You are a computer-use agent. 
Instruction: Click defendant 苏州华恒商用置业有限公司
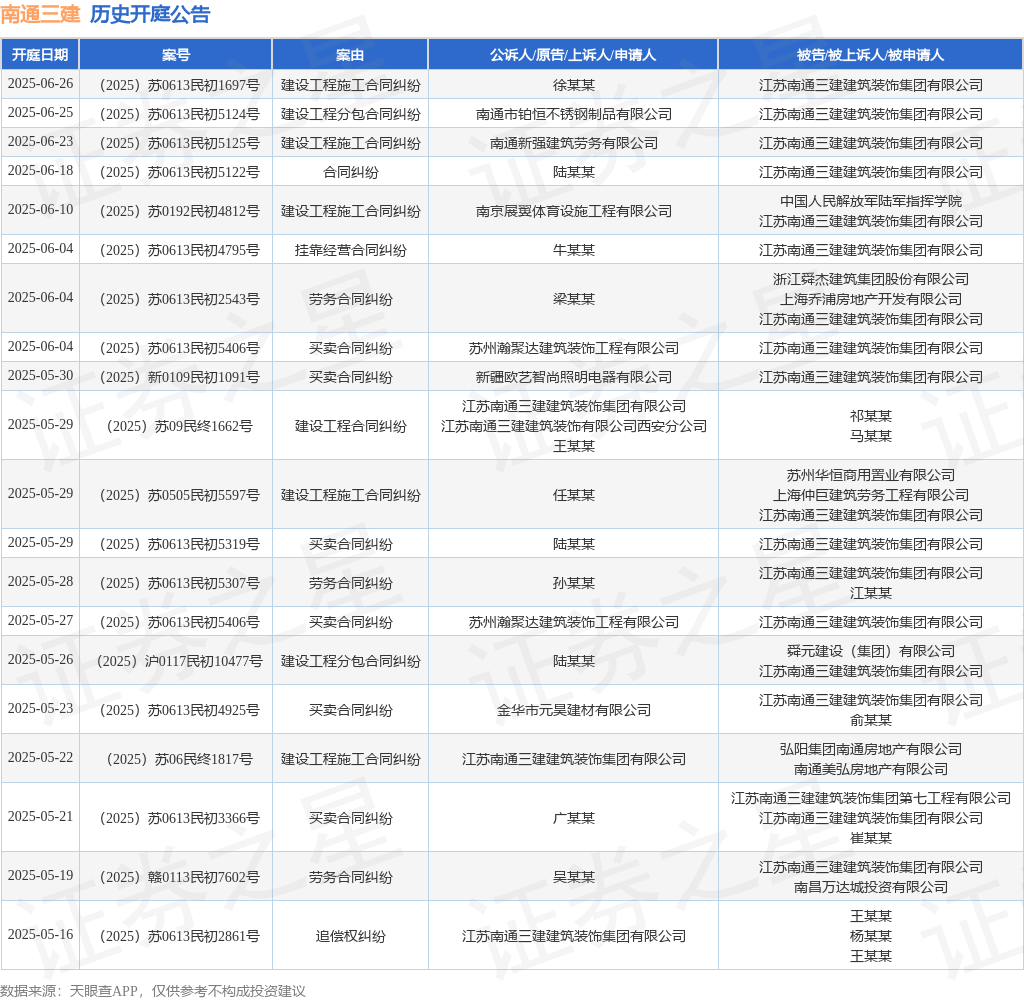pyautogui.click(x=871, y=476)
